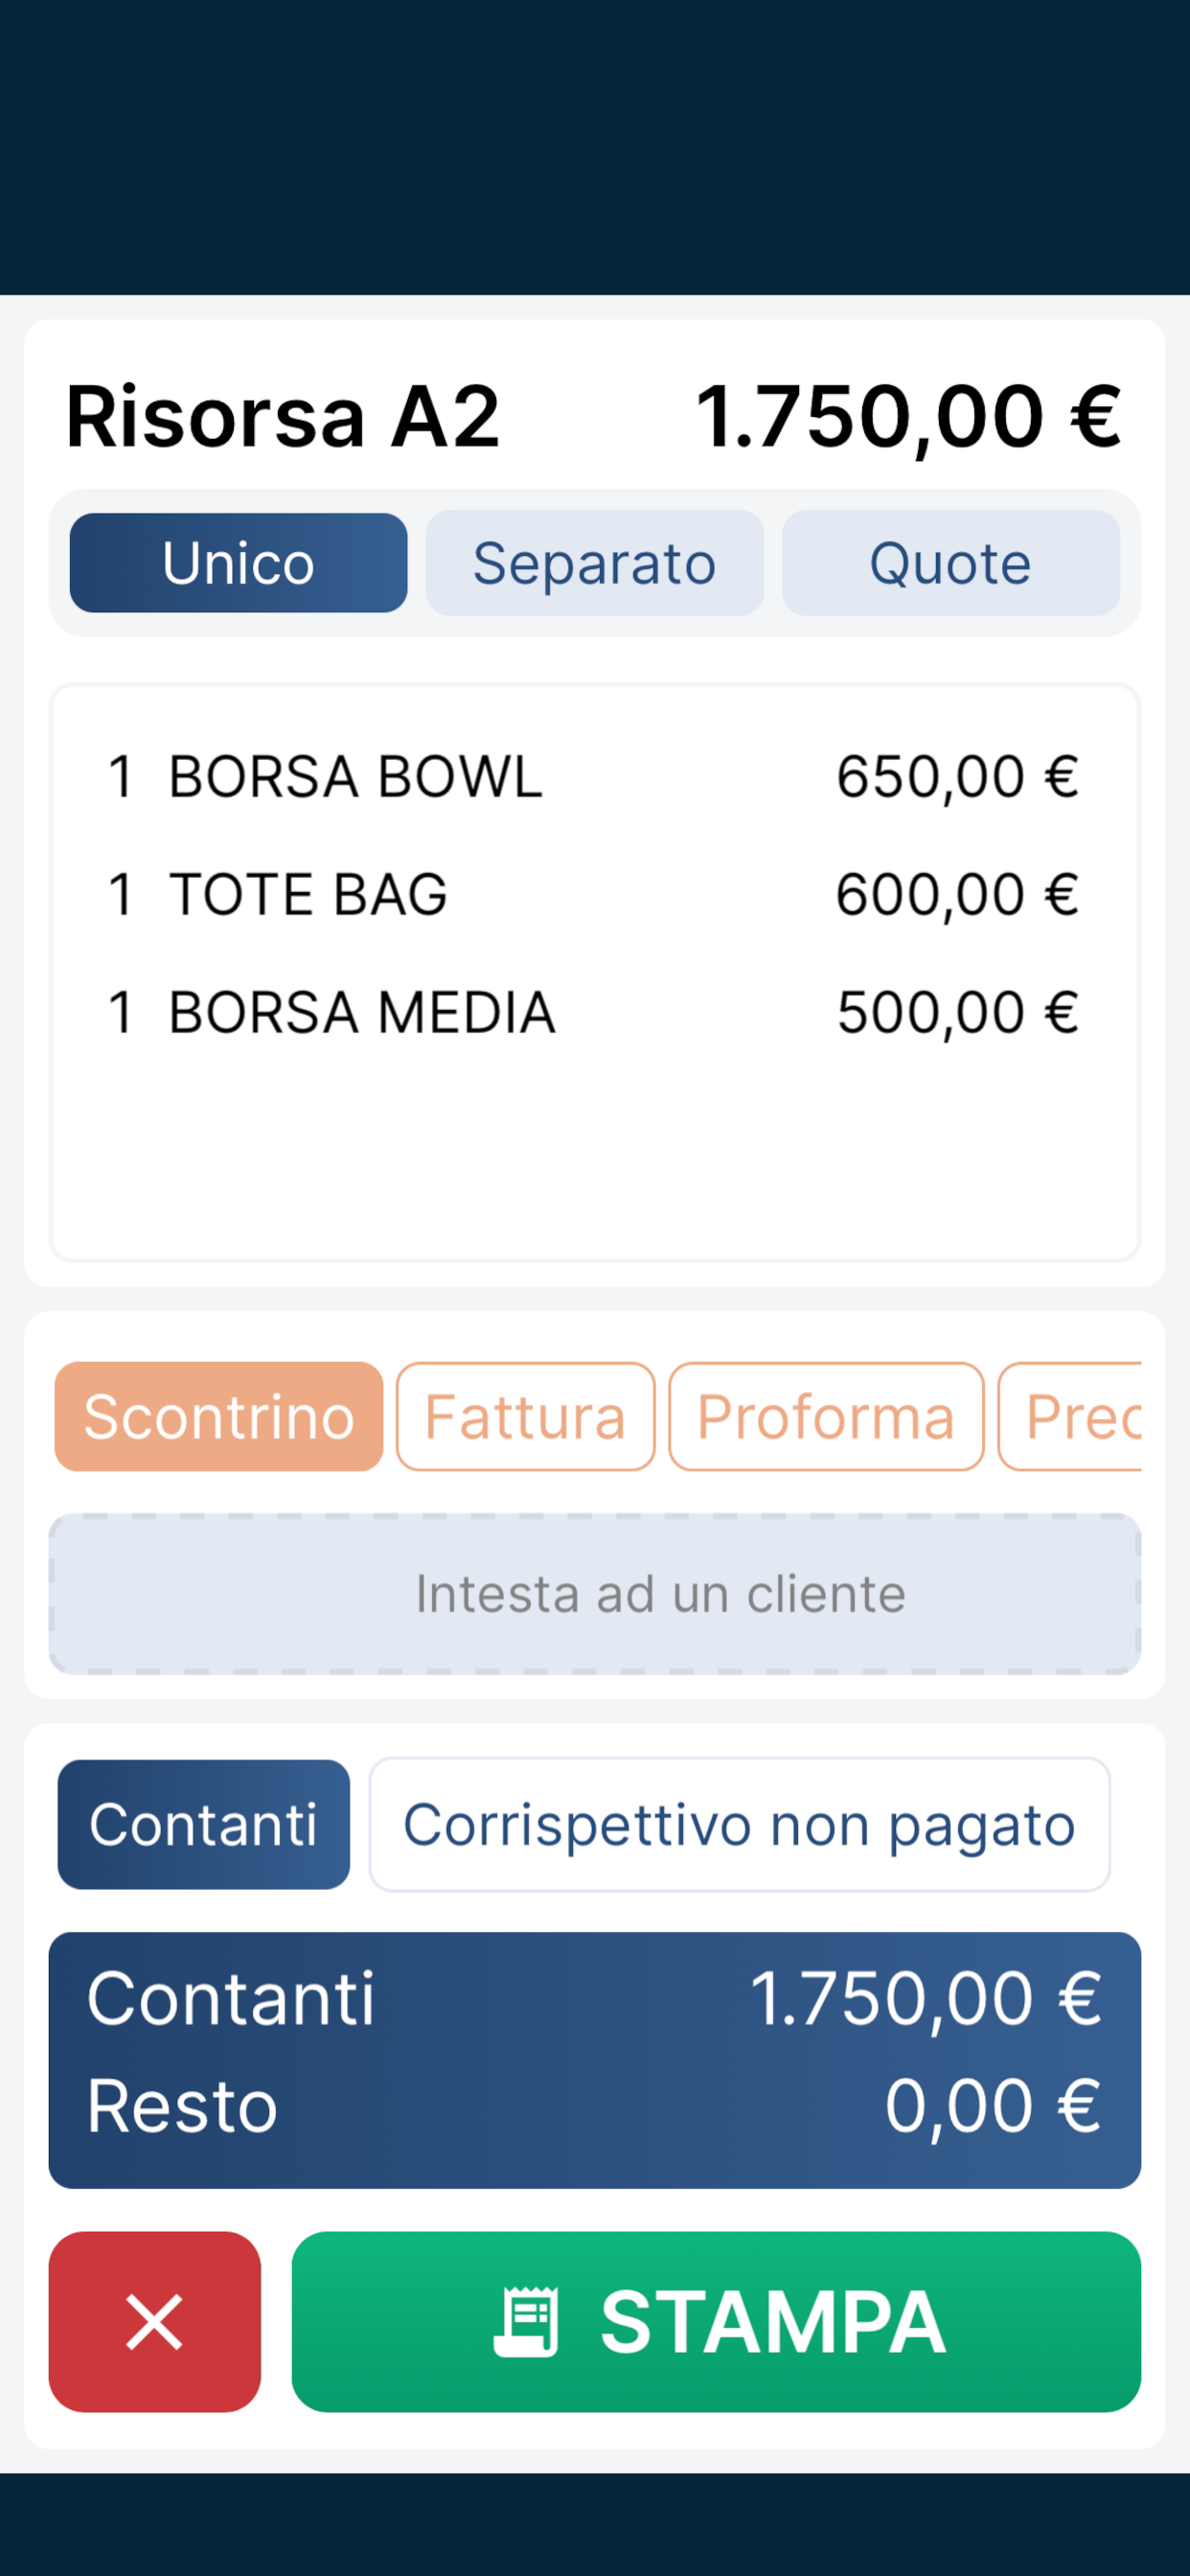Choose Proforma document type

[x=826, y=1416]
